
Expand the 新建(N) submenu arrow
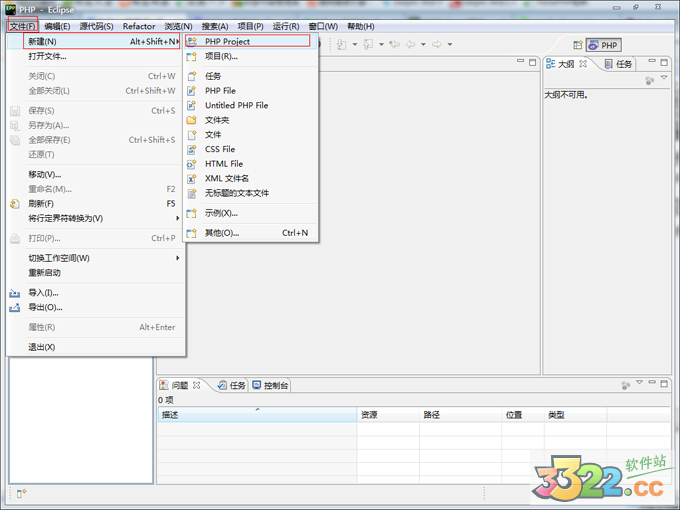178,42
